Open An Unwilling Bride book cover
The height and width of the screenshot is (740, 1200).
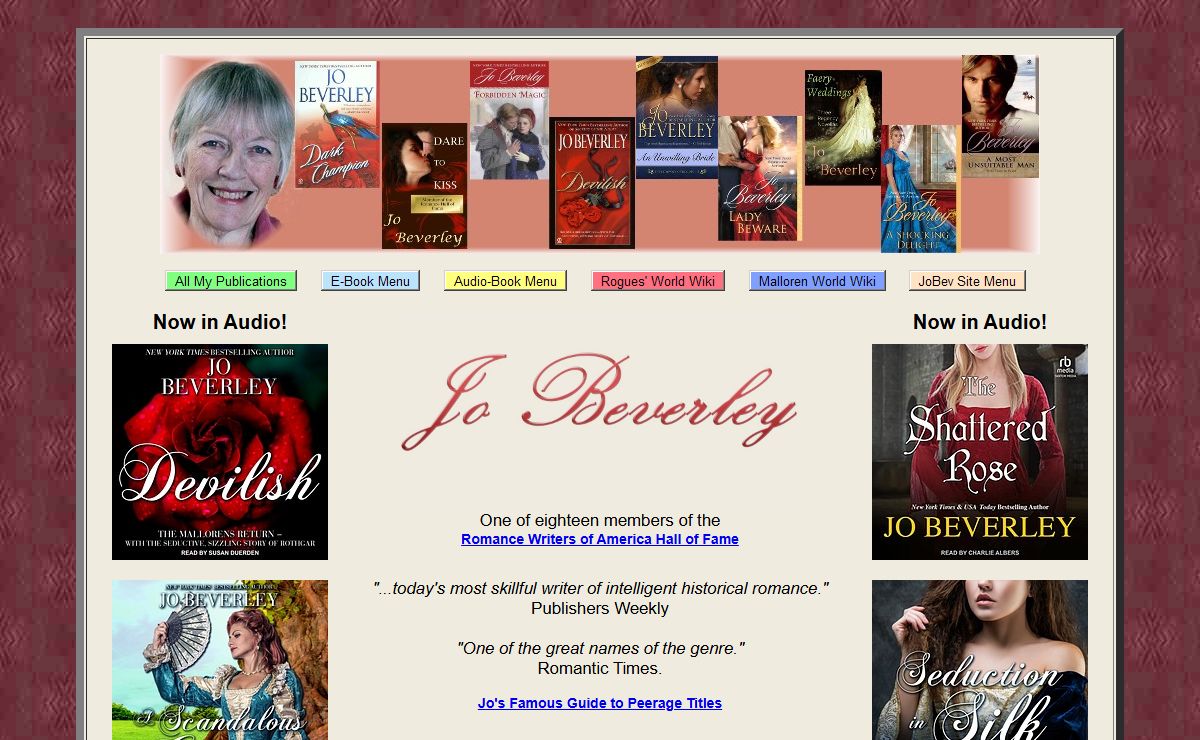click(x=676, y=117)
